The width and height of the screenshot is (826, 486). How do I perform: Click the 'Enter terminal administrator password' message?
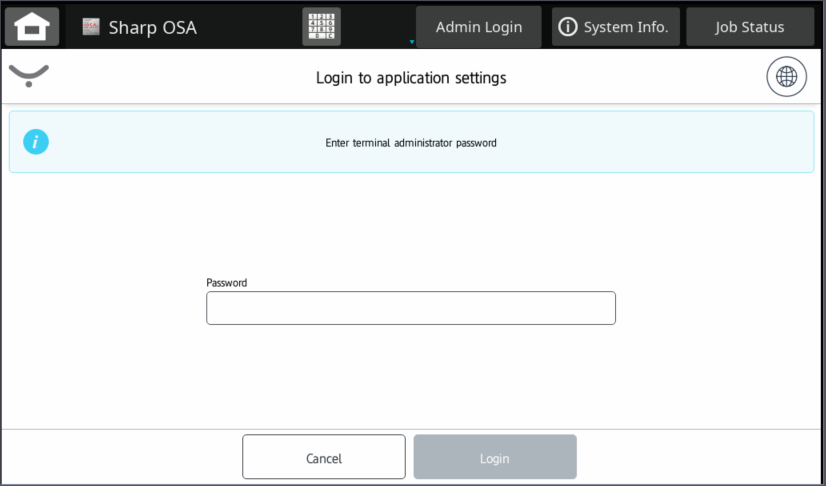411,142
